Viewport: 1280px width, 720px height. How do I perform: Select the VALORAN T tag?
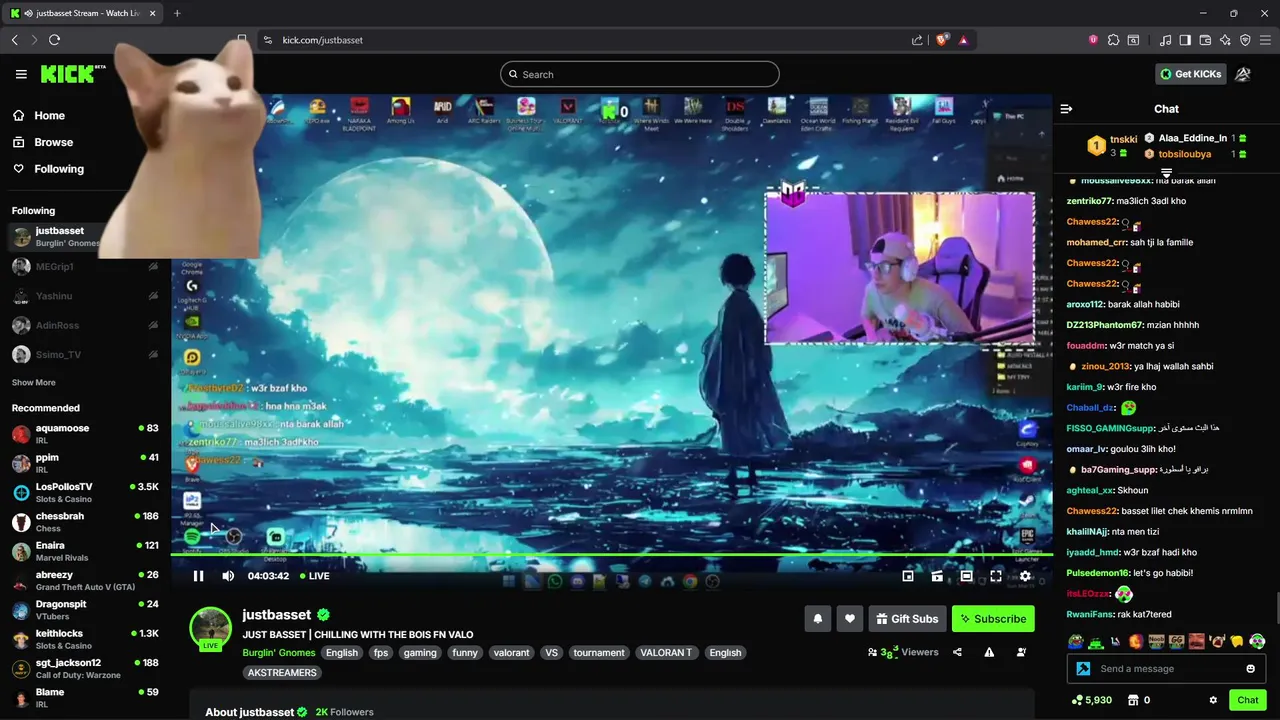(666, 653)
